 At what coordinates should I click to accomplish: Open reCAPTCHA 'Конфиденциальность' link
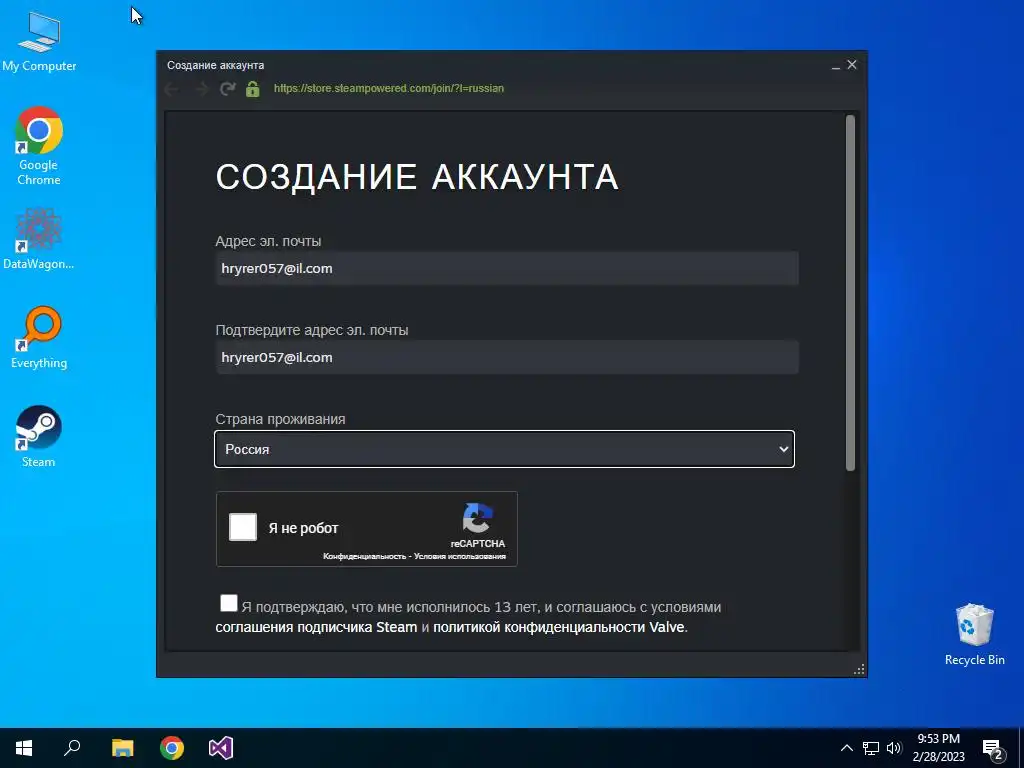point(364,556)
